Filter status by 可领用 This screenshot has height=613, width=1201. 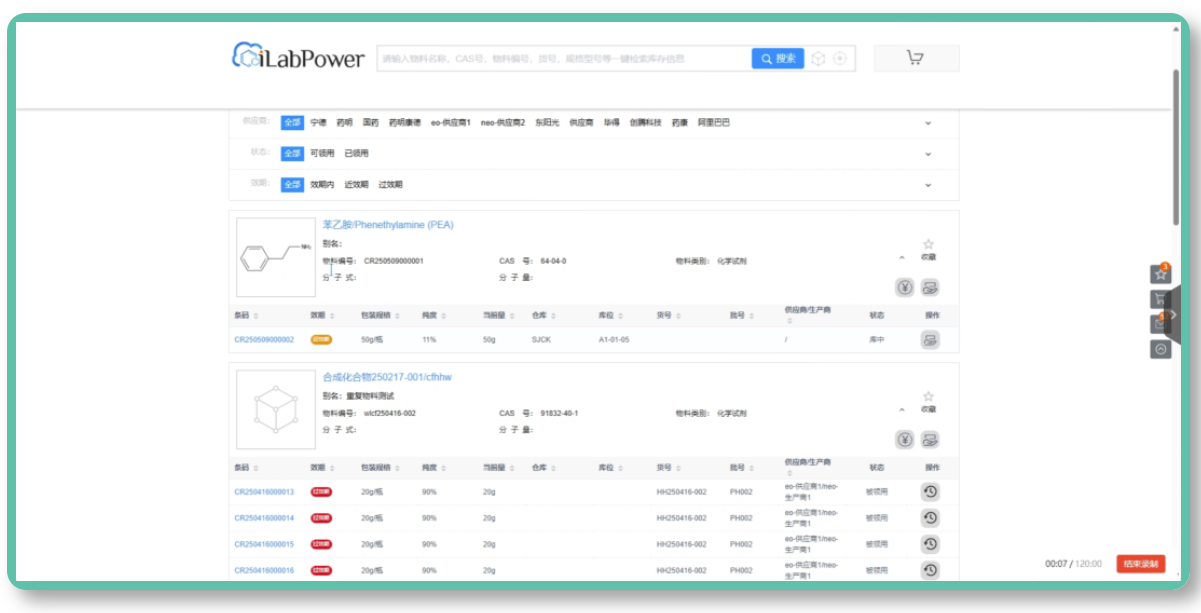(322, 153)
